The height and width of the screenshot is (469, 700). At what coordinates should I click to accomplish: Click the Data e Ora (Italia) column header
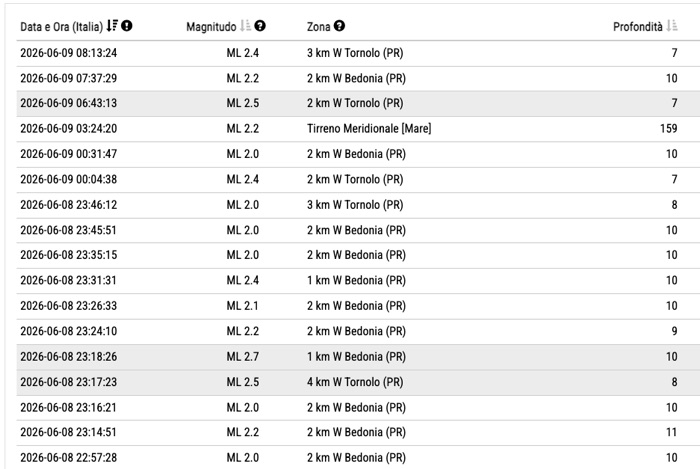(x=62, y=27)
